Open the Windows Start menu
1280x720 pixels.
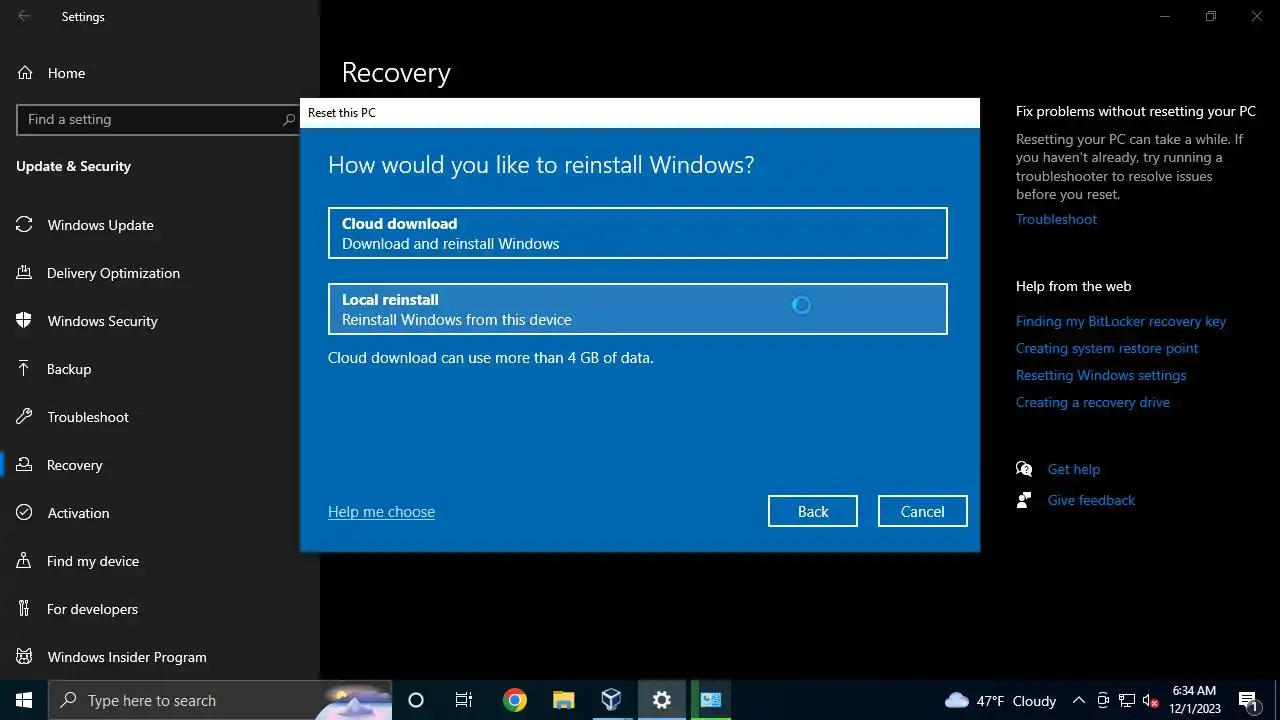tap(24, 700)
